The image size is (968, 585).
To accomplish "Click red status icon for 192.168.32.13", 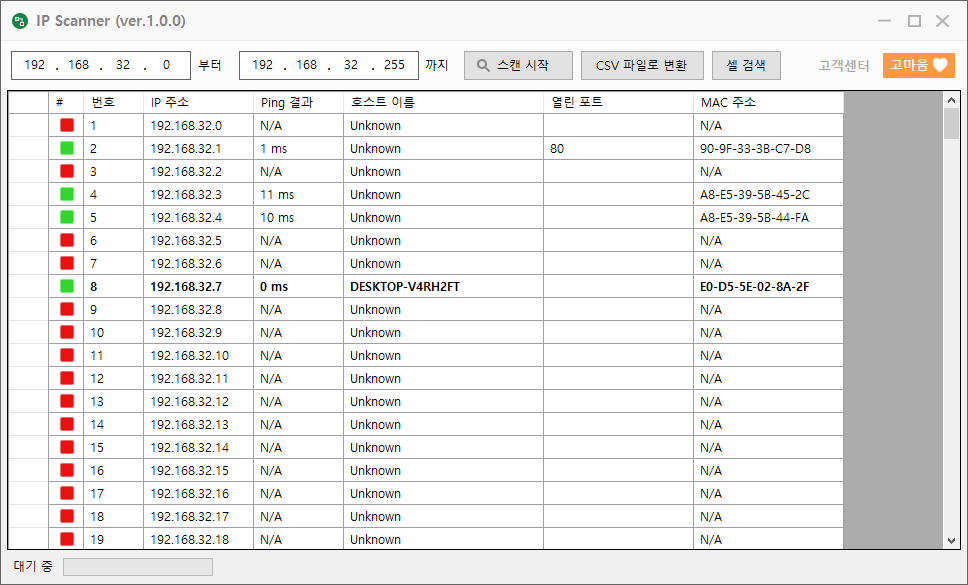I will pyautogui.click(x=67, y=424).
